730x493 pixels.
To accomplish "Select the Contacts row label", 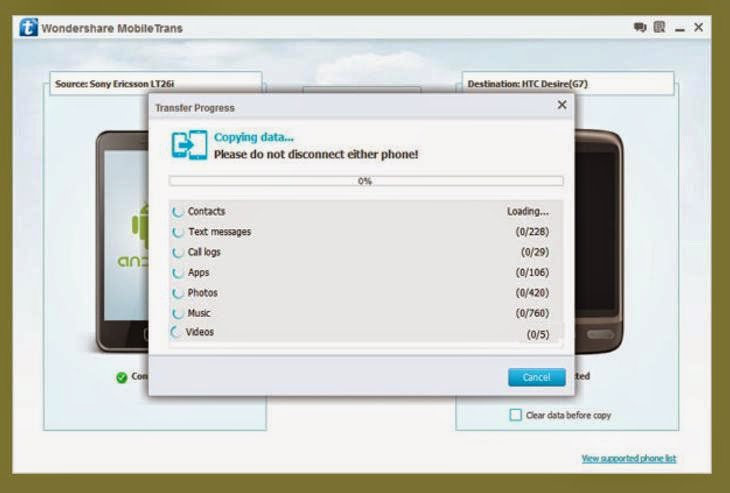I will tap(206, 211).
